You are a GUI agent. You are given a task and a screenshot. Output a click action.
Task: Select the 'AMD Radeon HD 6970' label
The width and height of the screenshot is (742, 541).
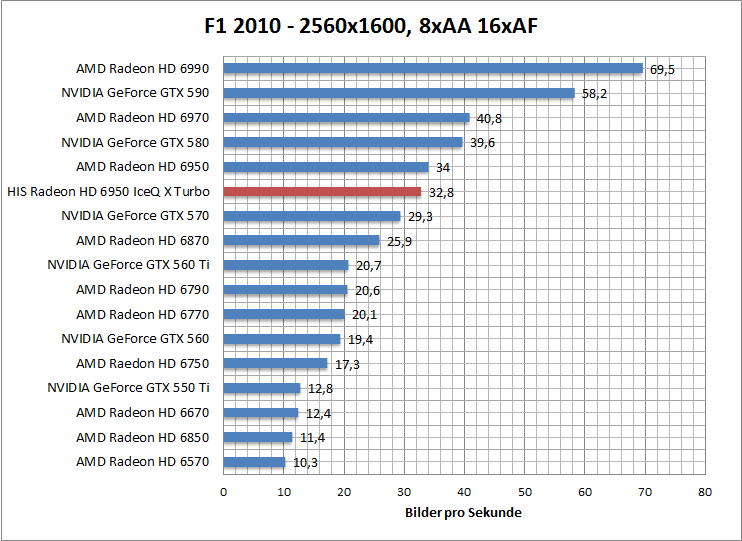pyautogui.click(x=142, y=117)
